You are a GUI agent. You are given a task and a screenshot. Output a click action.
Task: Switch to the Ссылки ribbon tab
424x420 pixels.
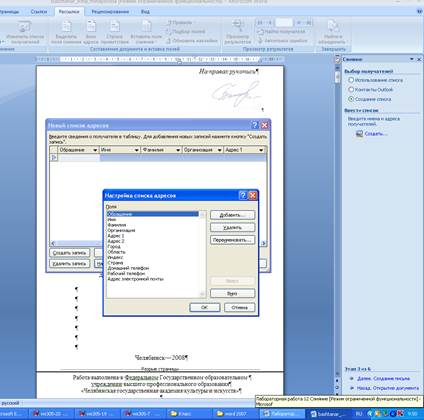click(x=39, y=12)
